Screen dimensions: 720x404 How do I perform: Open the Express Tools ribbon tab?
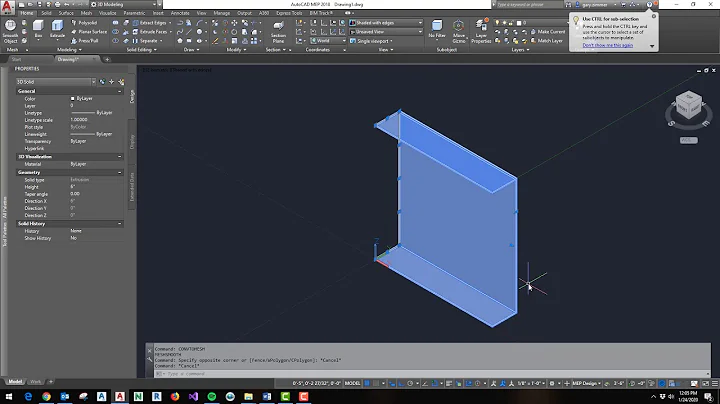tap(289, 13)
